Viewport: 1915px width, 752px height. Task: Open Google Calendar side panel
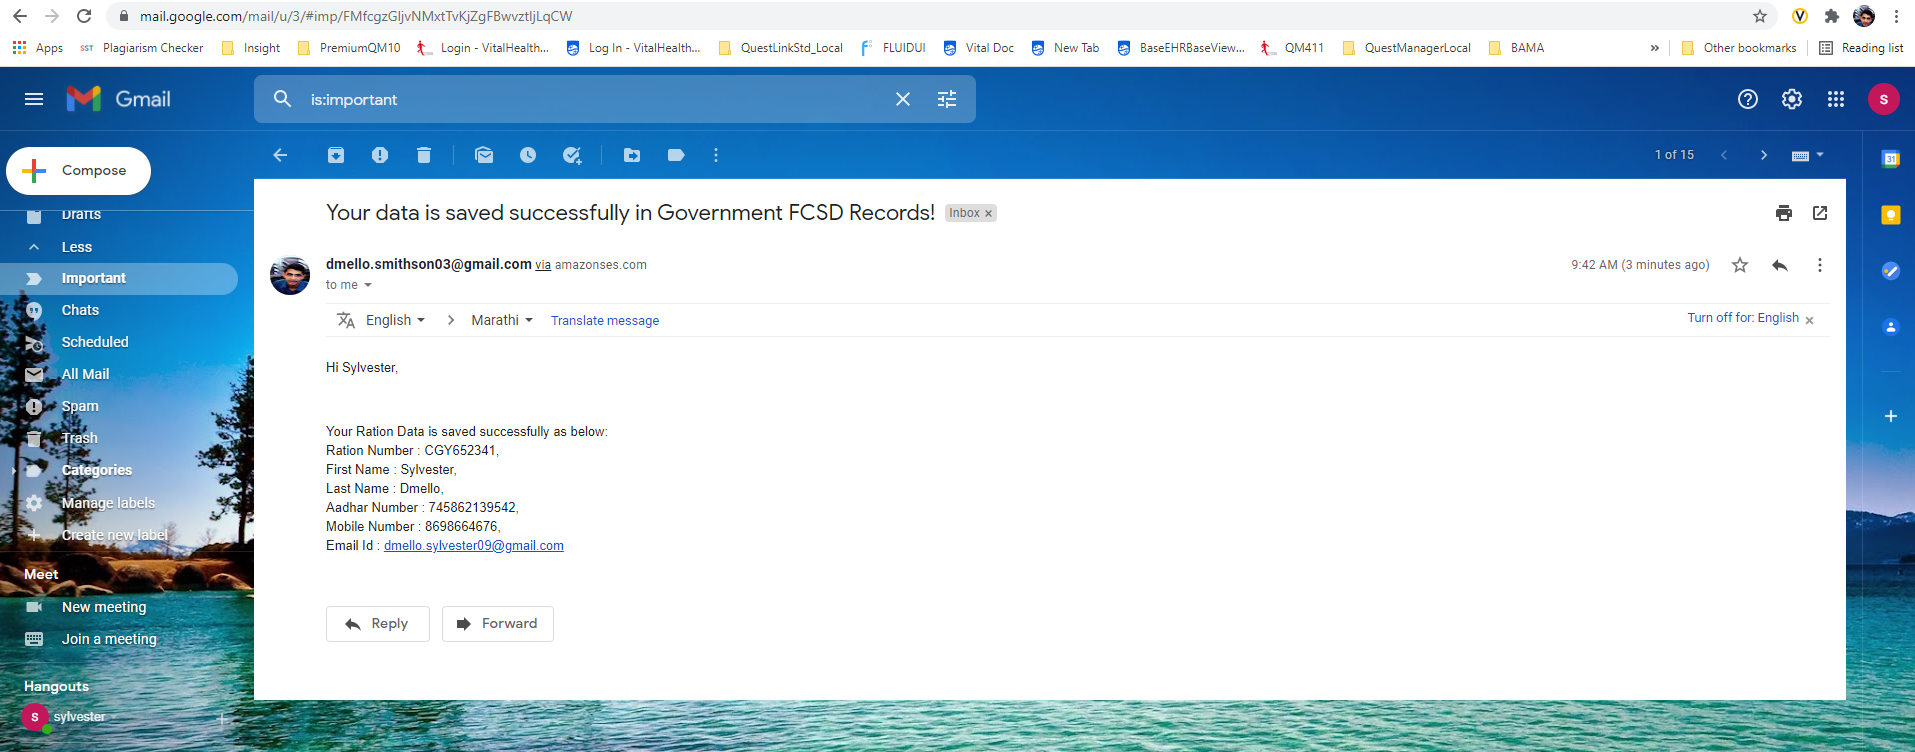(x=1890, y=159)
